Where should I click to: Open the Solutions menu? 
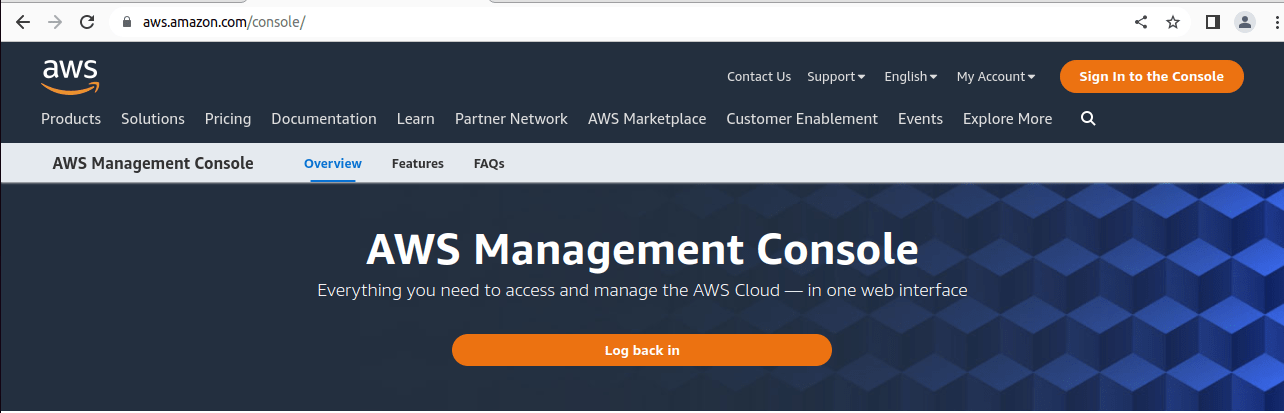153,118
